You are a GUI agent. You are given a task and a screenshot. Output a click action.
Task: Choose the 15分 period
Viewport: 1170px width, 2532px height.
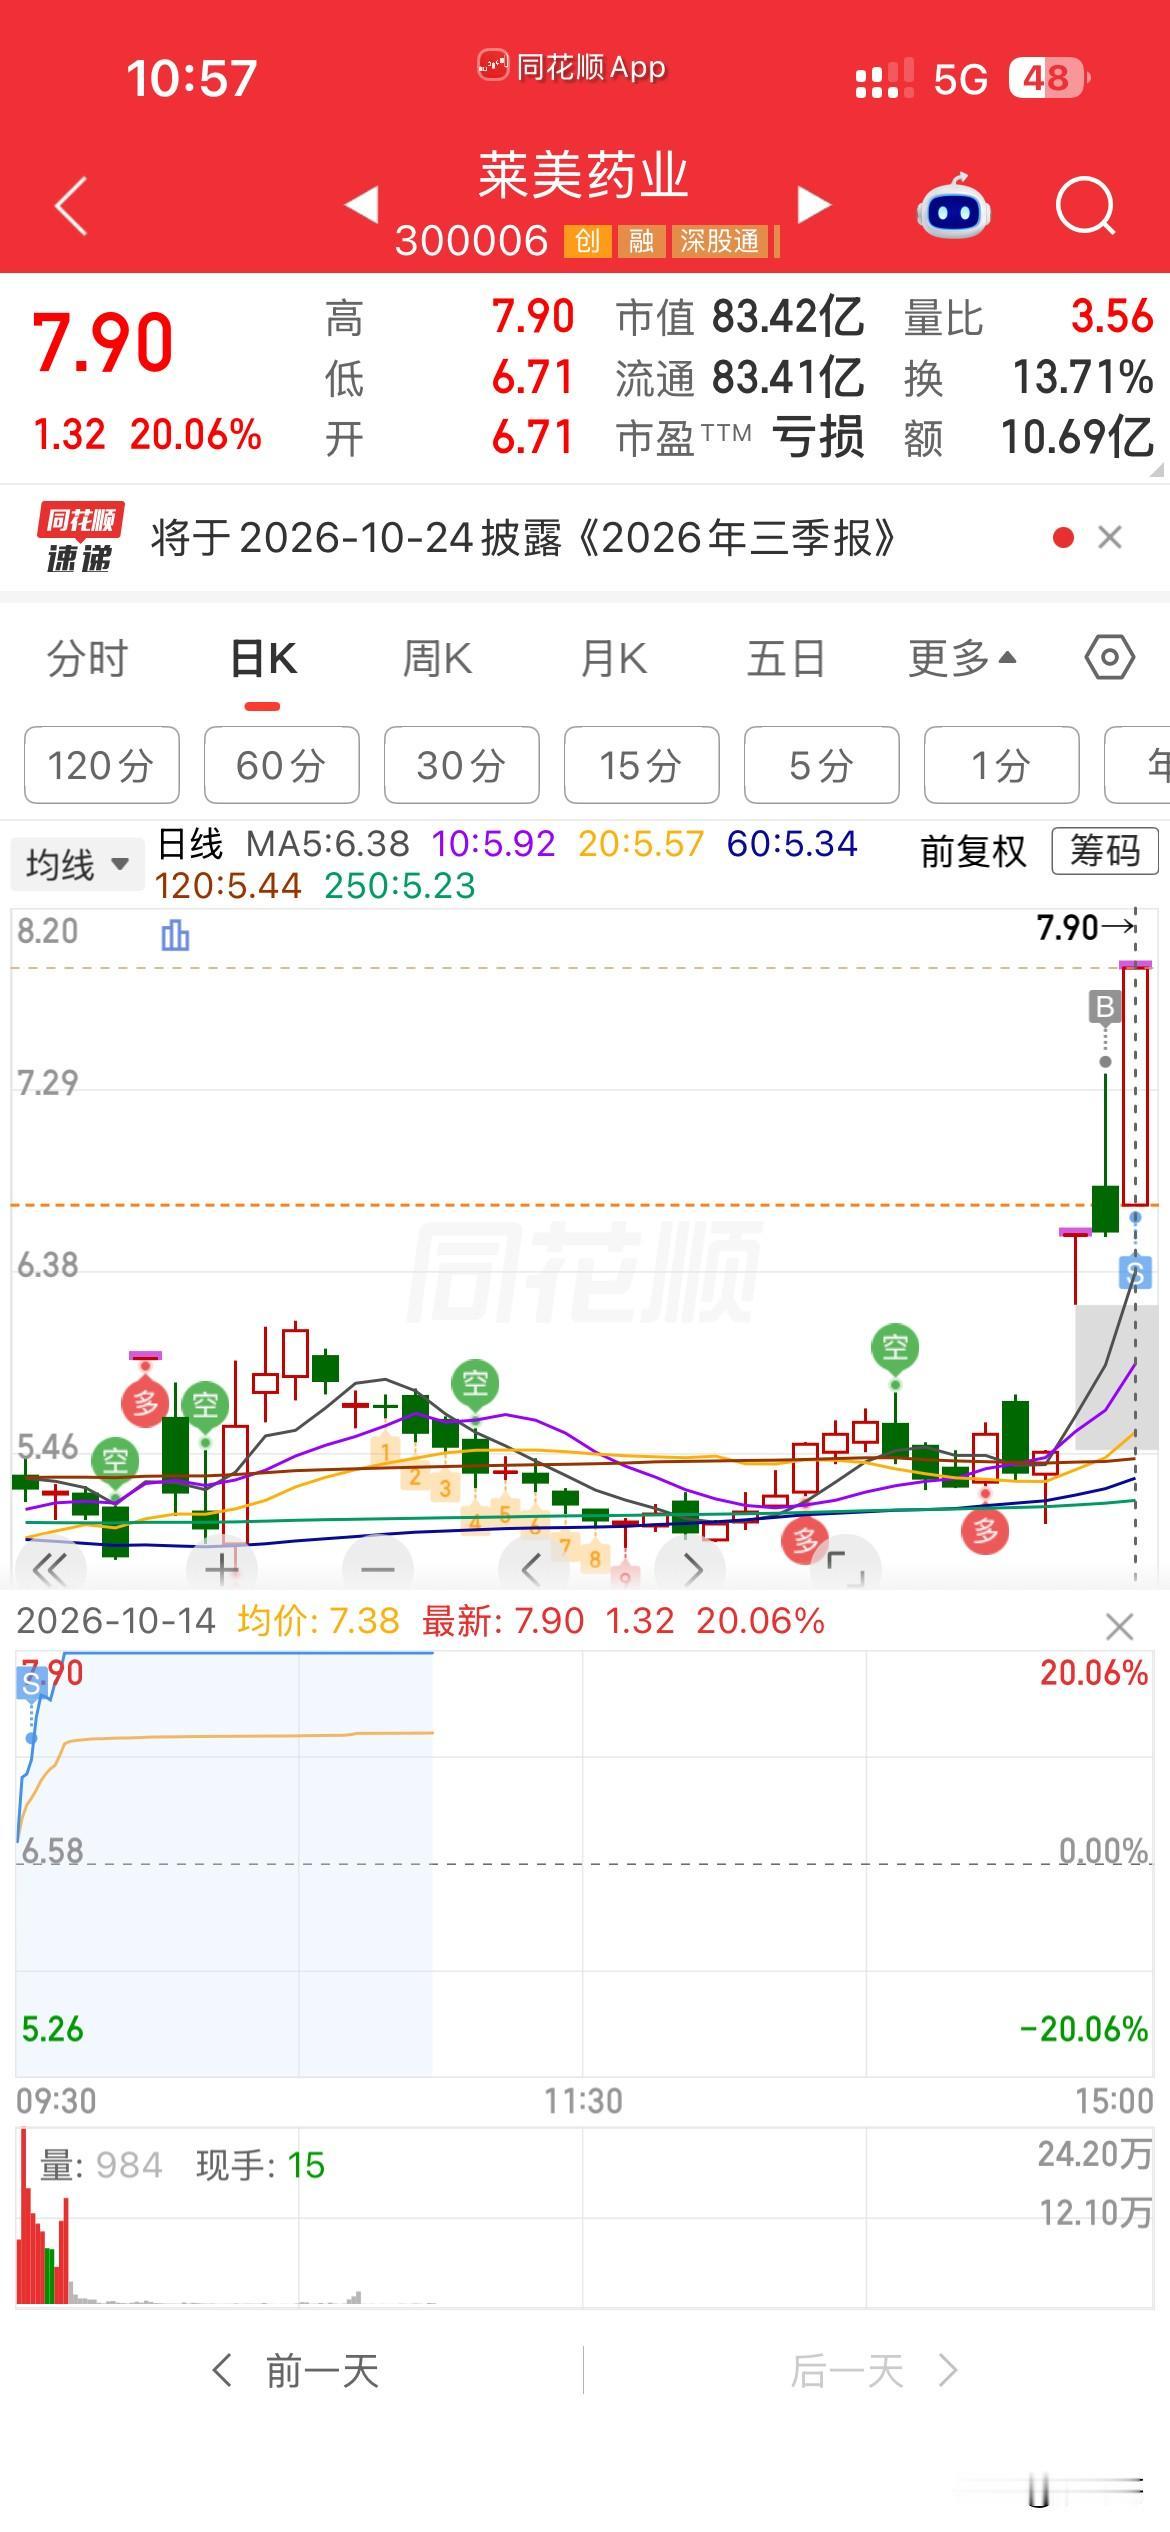coord(642,765)
